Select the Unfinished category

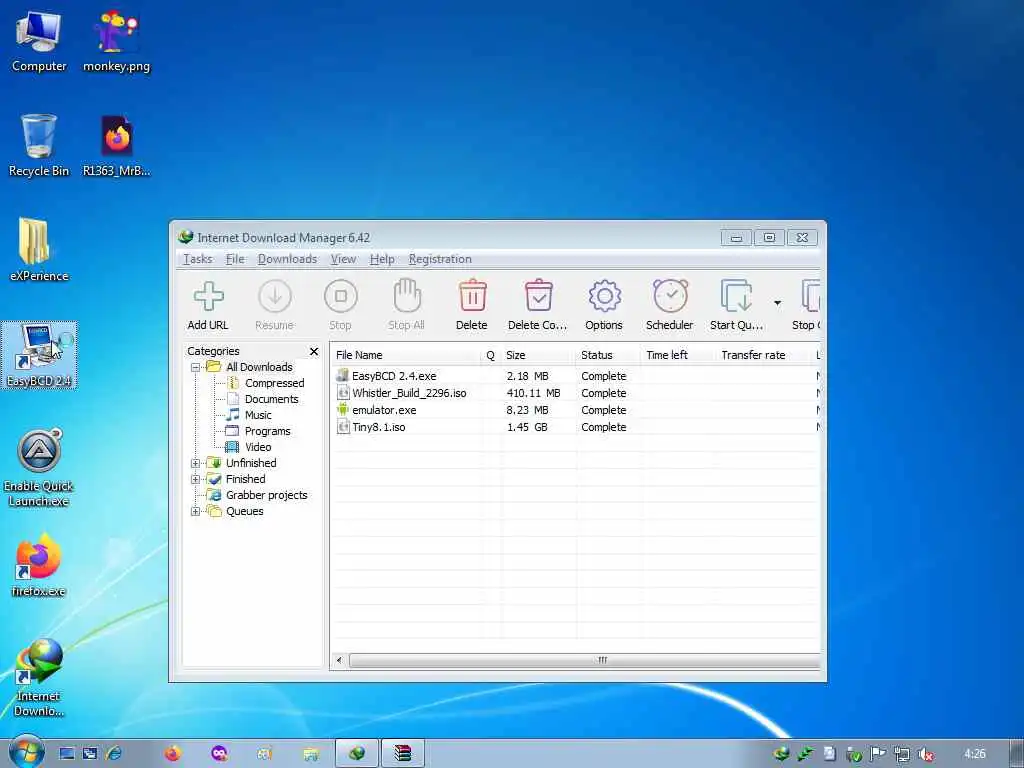coord(251,463)
